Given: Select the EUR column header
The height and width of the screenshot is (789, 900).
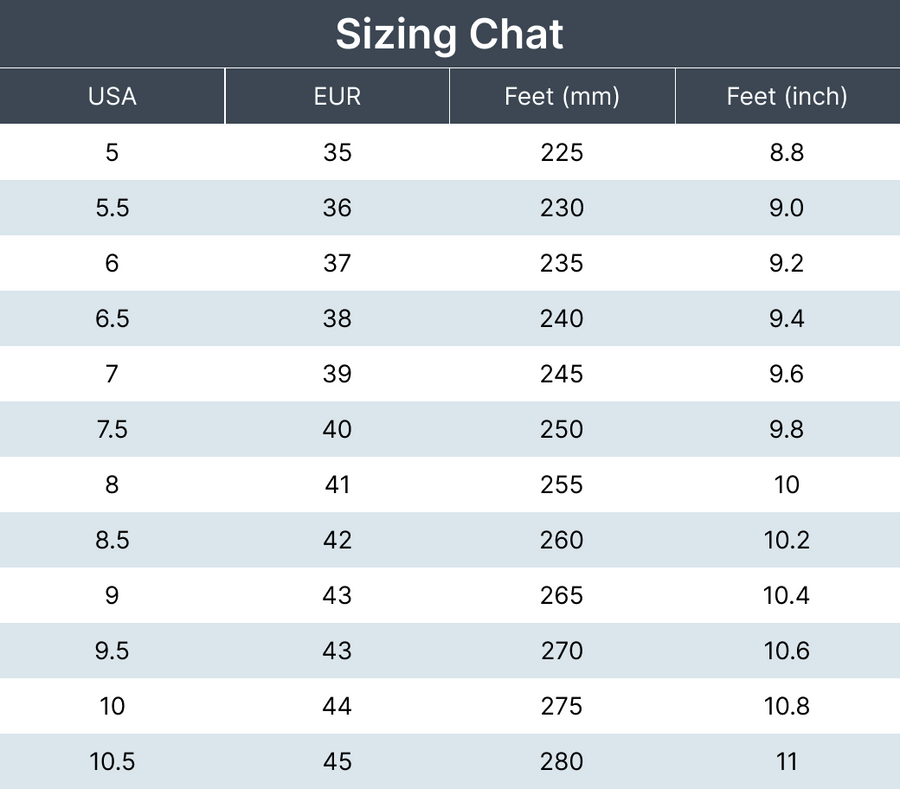Looking at the screenshot, I should [337, 96].
